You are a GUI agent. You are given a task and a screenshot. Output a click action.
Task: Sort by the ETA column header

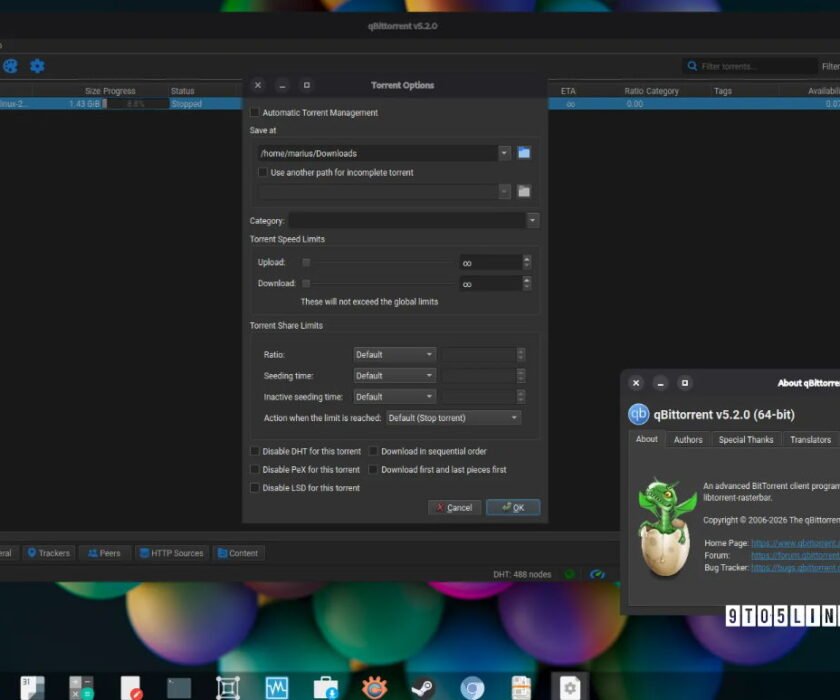pyautogui.click(x=568, y=91)
